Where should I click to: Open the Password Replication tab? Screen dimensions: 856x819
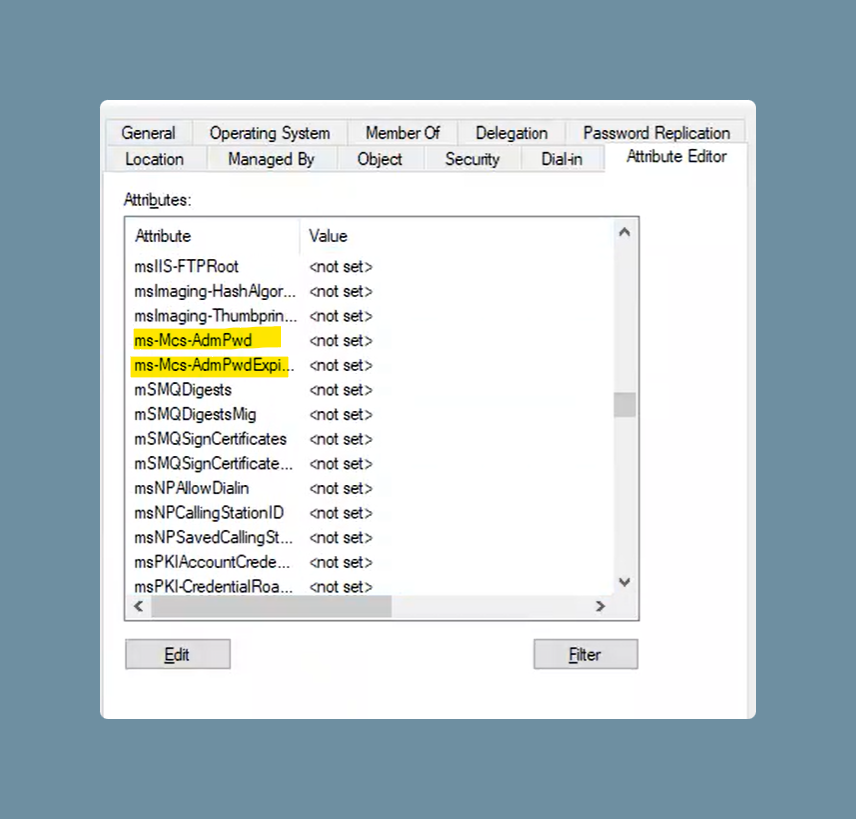tap(656, 133)
